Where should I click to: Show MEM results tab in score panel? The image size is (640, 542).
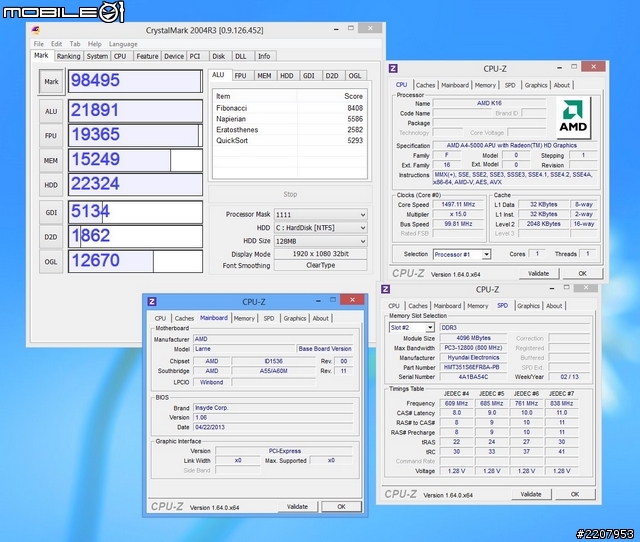264,76
